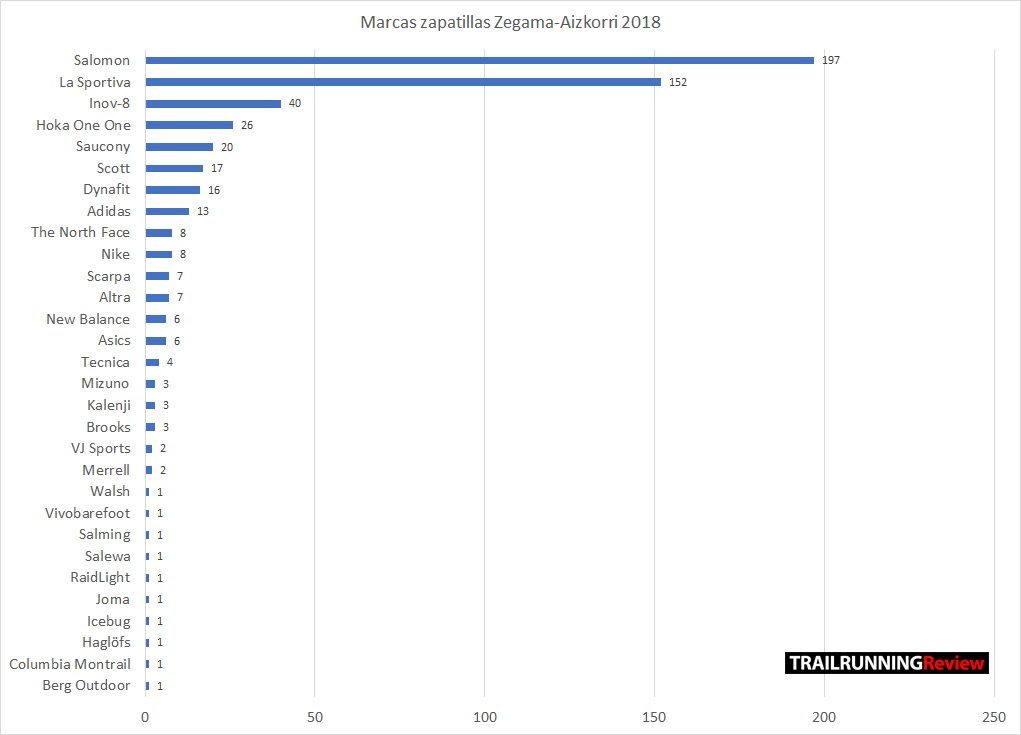Select the Tecnica label
This screenshot has height=735, width=1021.
pyautogui.click(x=105, y=362)
